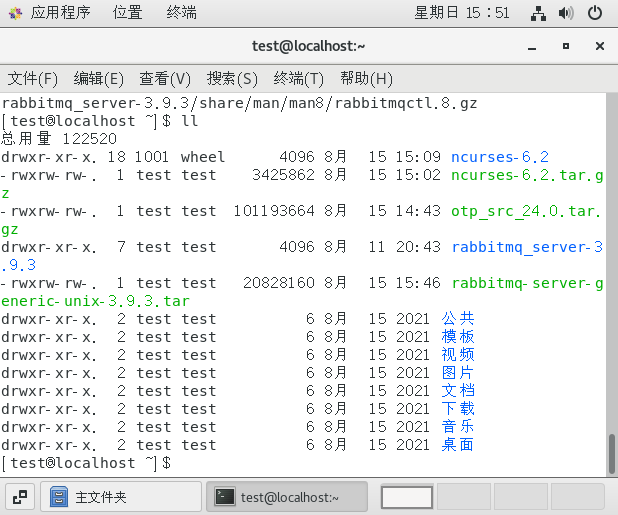Click the 公共 directory name

point(458,318)
